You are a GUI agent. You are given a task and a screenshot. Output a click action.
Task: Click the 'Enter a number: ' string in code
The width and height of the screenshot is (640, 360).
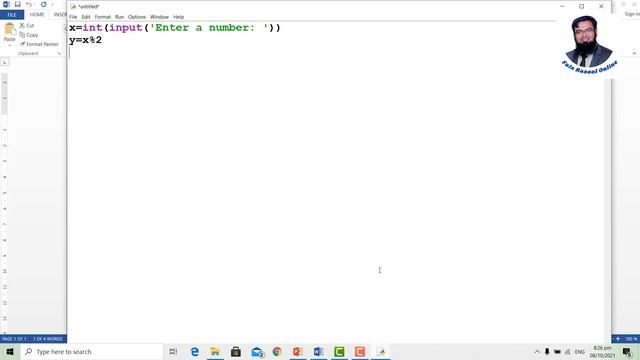click(x=209, y=28)
